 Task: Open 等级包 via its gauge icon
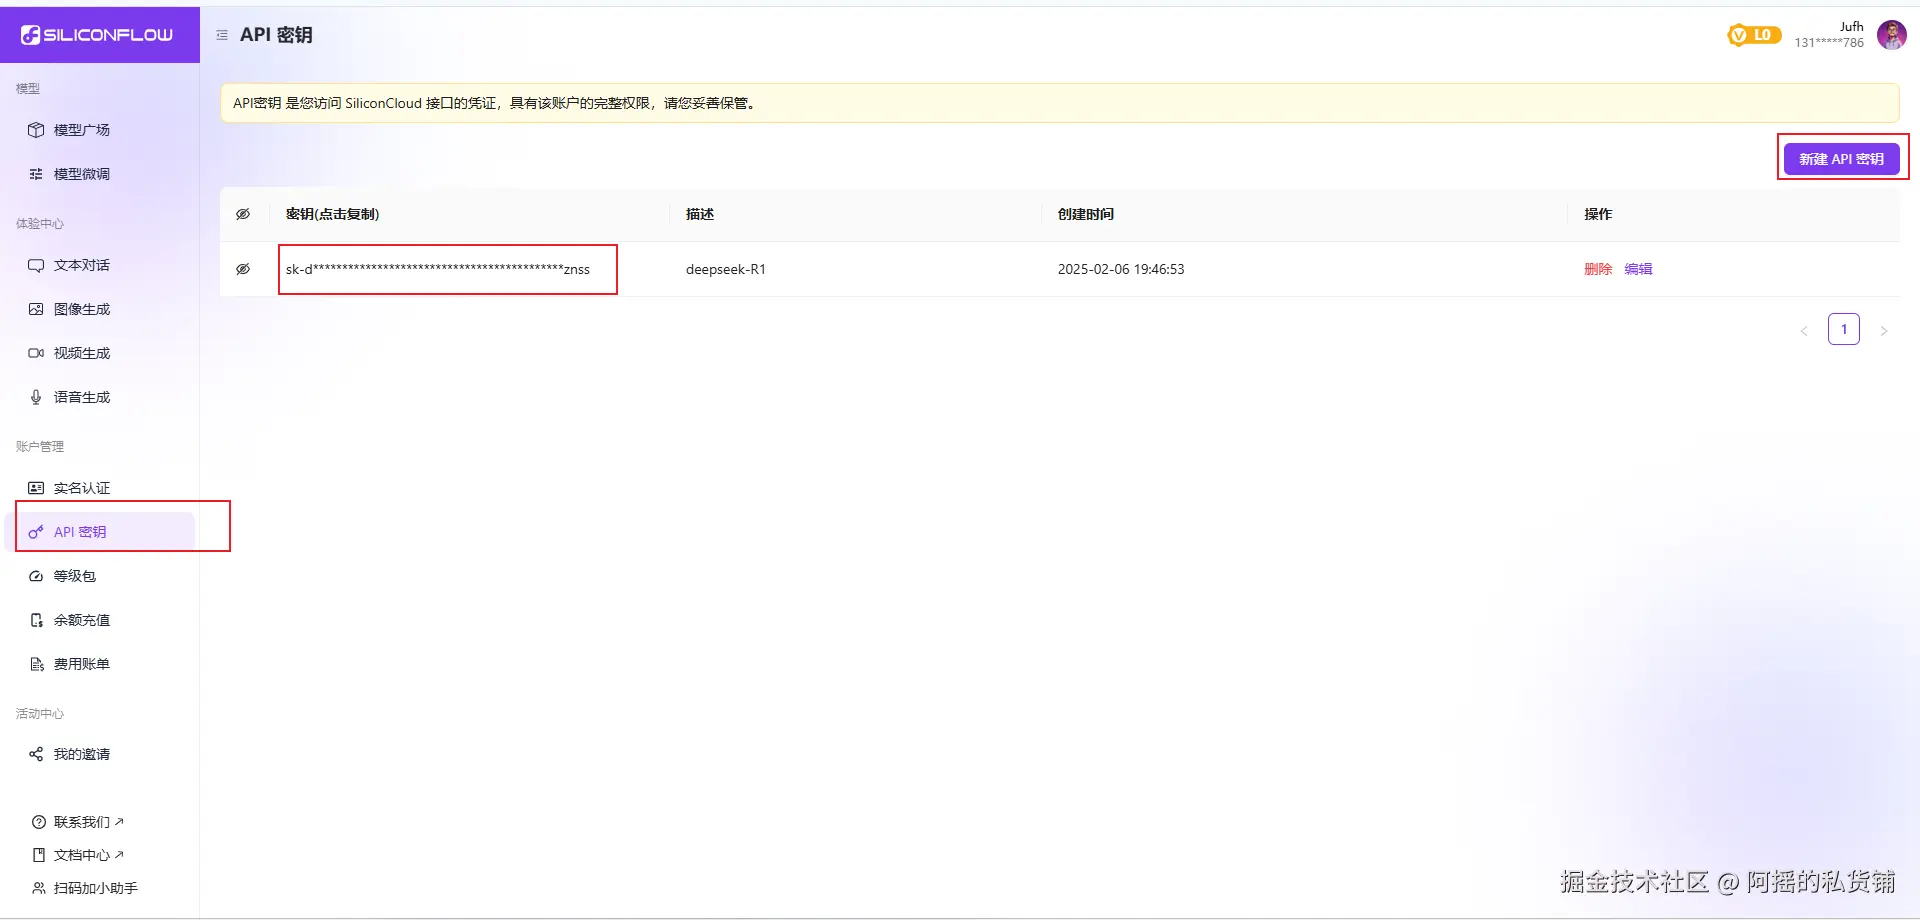click(x=36, y=576)
